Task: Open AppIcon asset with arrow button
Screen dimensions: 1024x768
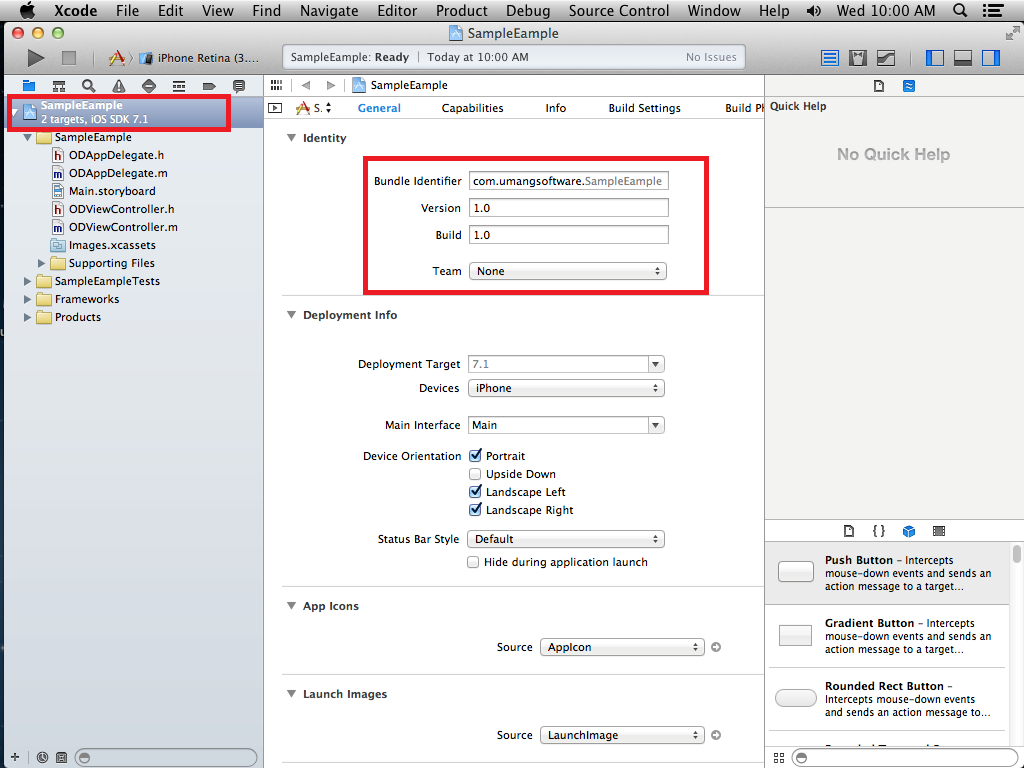Action: [x=716, y=647]
